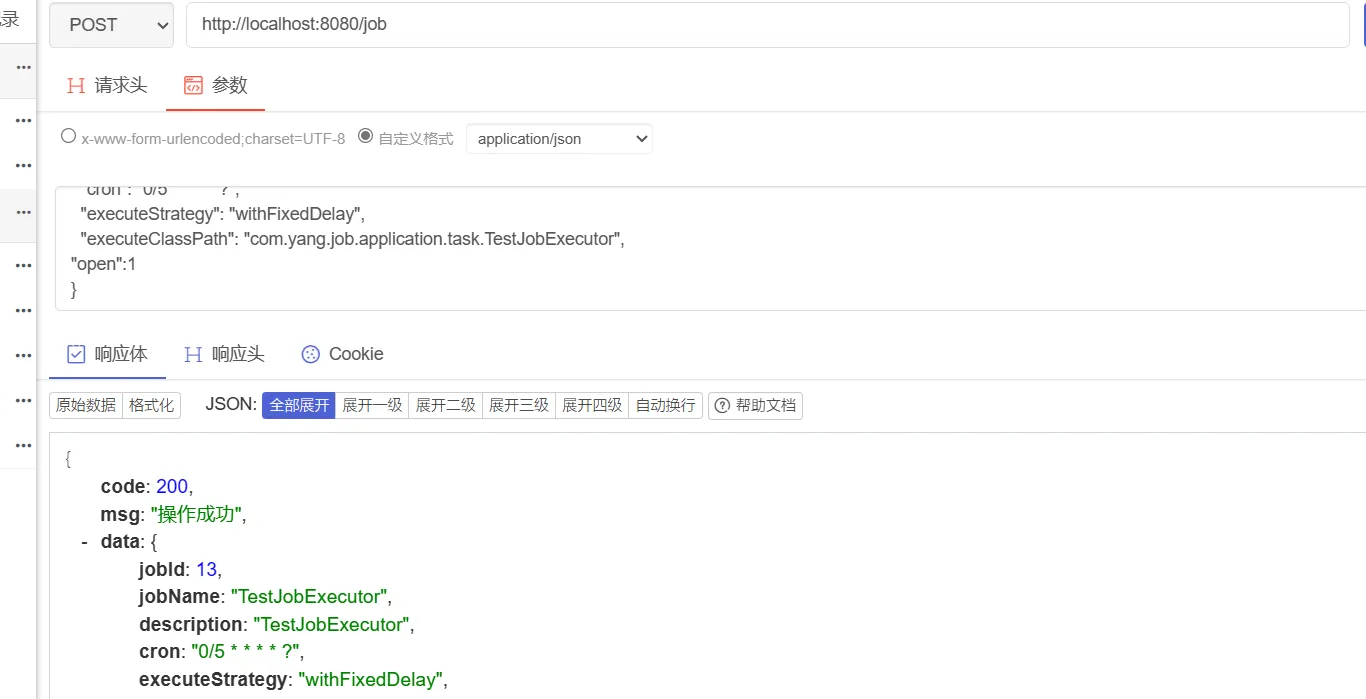Click the 格式化 format button

click(151, 406)
